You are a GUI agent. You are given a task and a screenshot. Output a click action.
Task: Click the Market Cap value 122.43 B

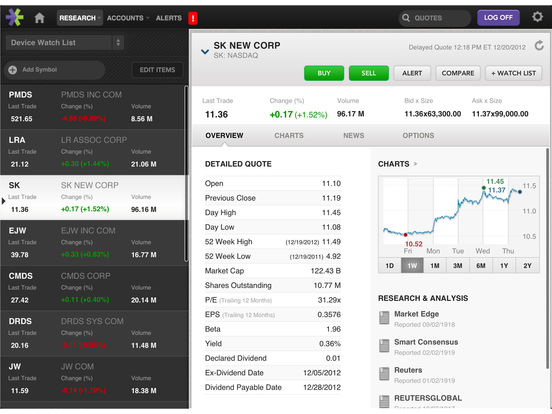coord(325,271)
